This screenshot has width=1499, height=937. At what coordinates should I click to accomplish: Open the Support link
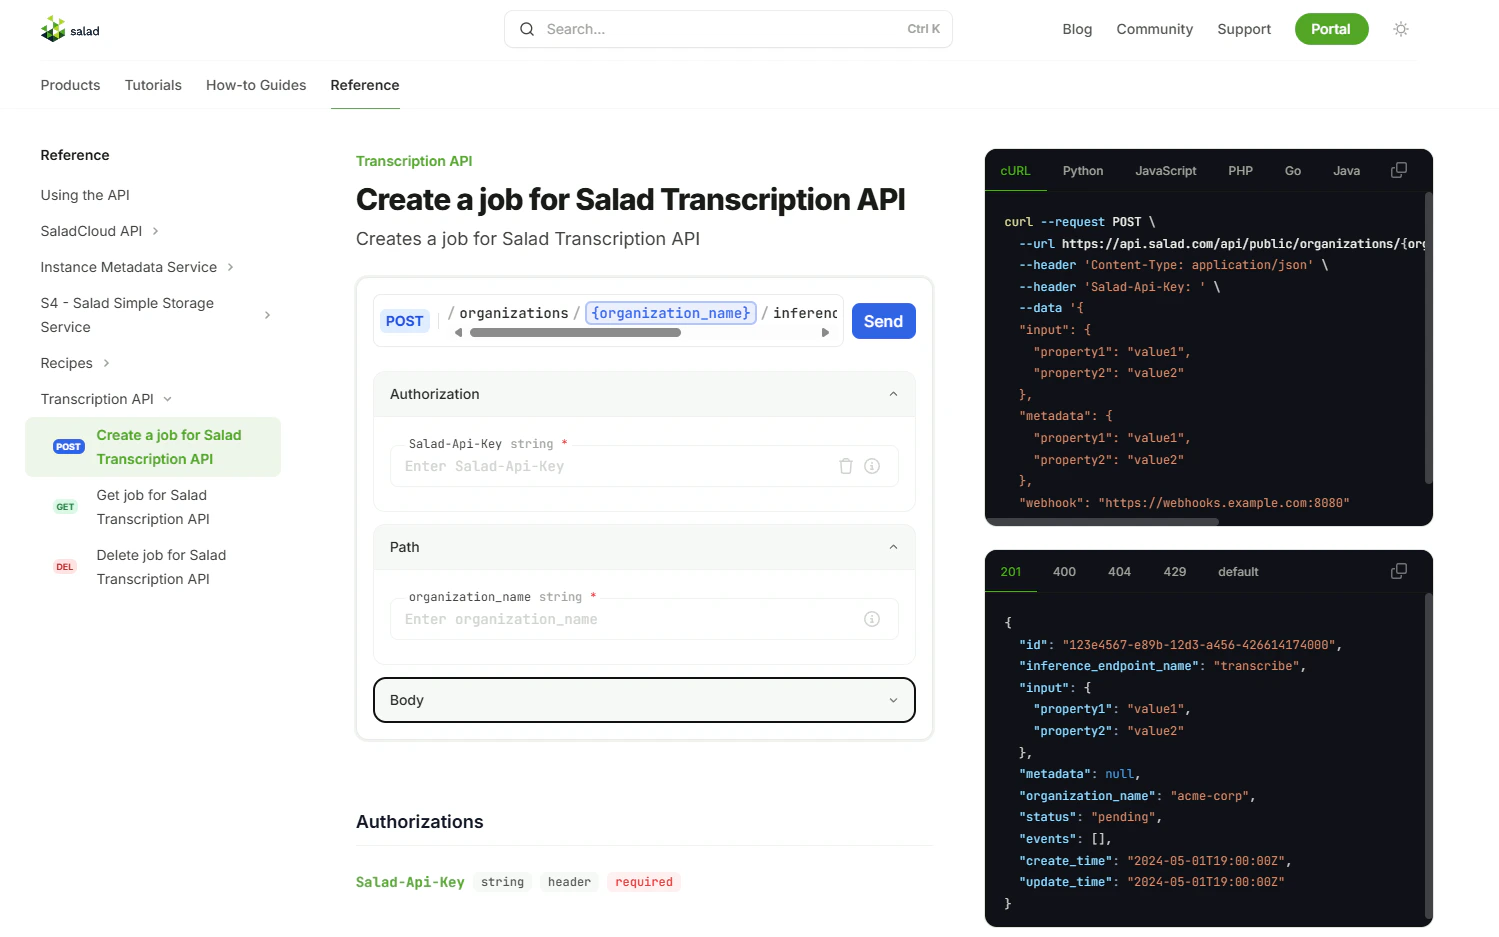[1244, 29]
